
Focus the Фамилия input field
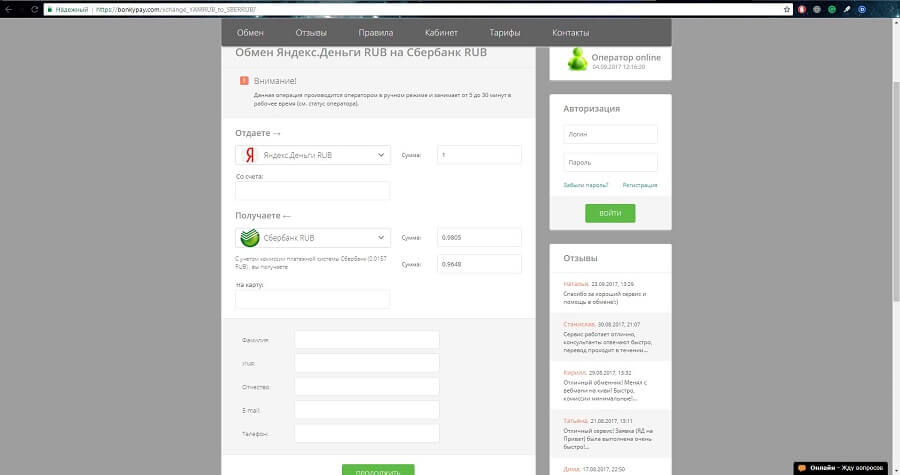[x=367, y=340]
